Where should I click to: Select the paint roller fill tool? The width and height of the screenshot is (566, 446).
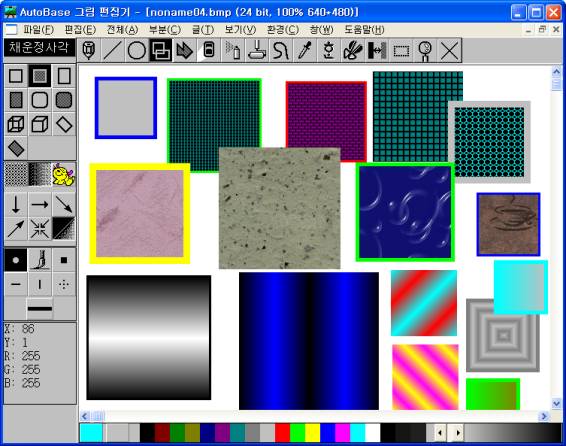257,50
